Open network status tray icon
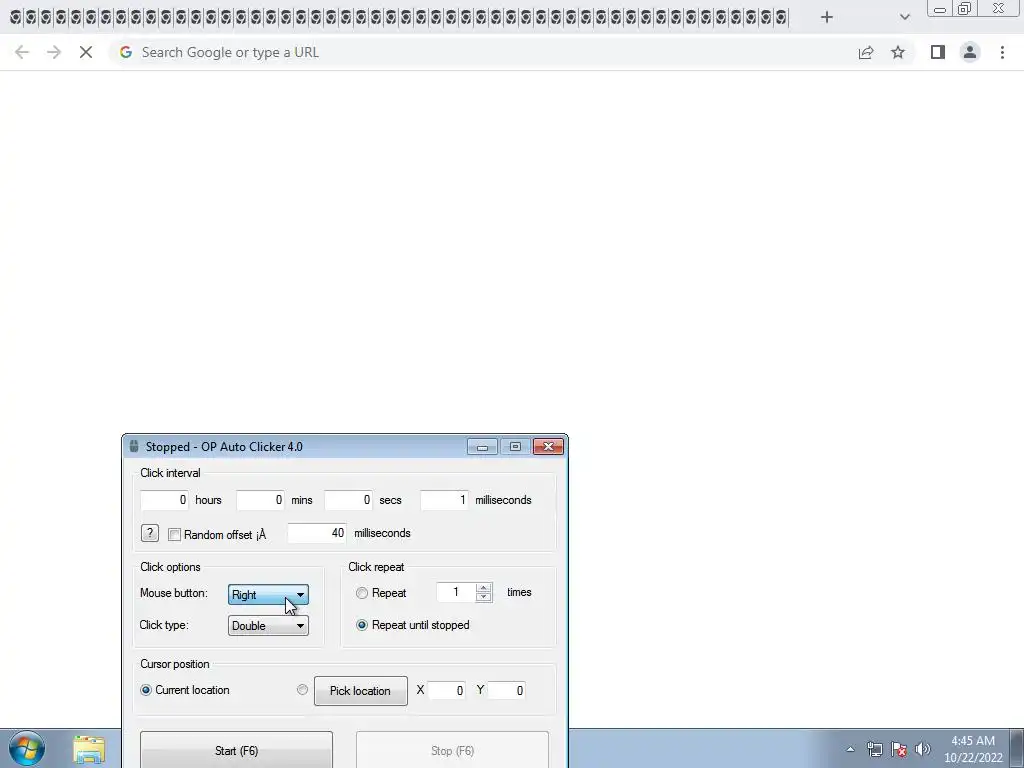The height and width of the screenshot is (768, 1024). pos(874,750)
